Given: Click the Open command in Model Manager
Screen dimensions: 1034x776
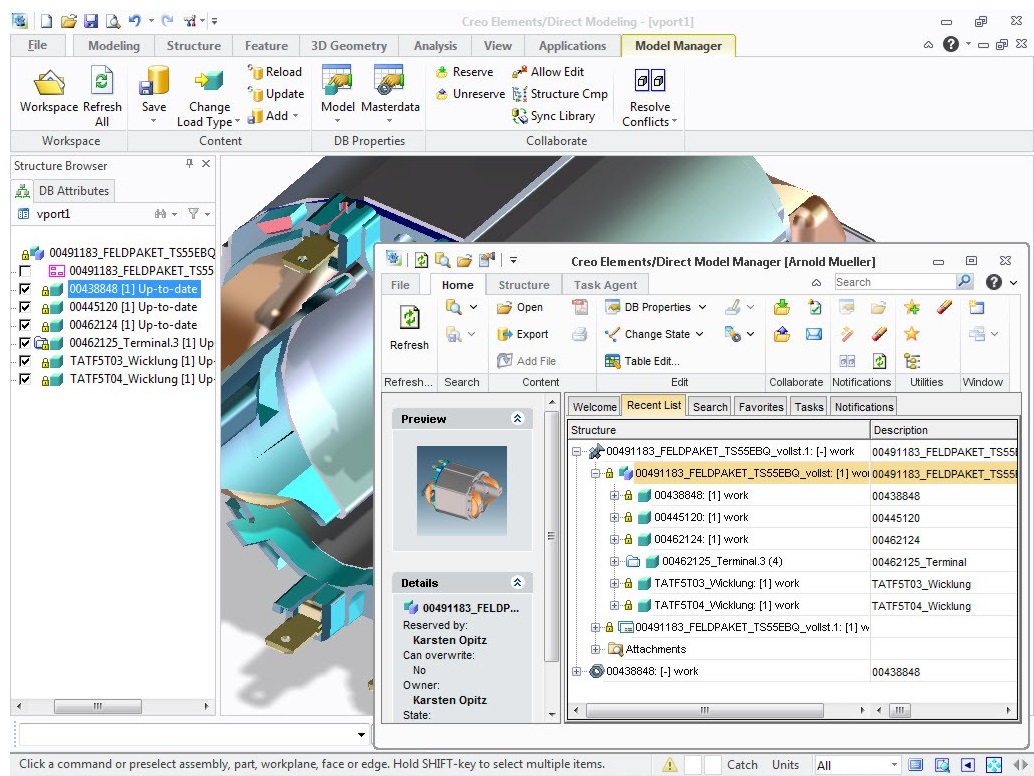Looking at the screenshot, I should click(520, 307).
